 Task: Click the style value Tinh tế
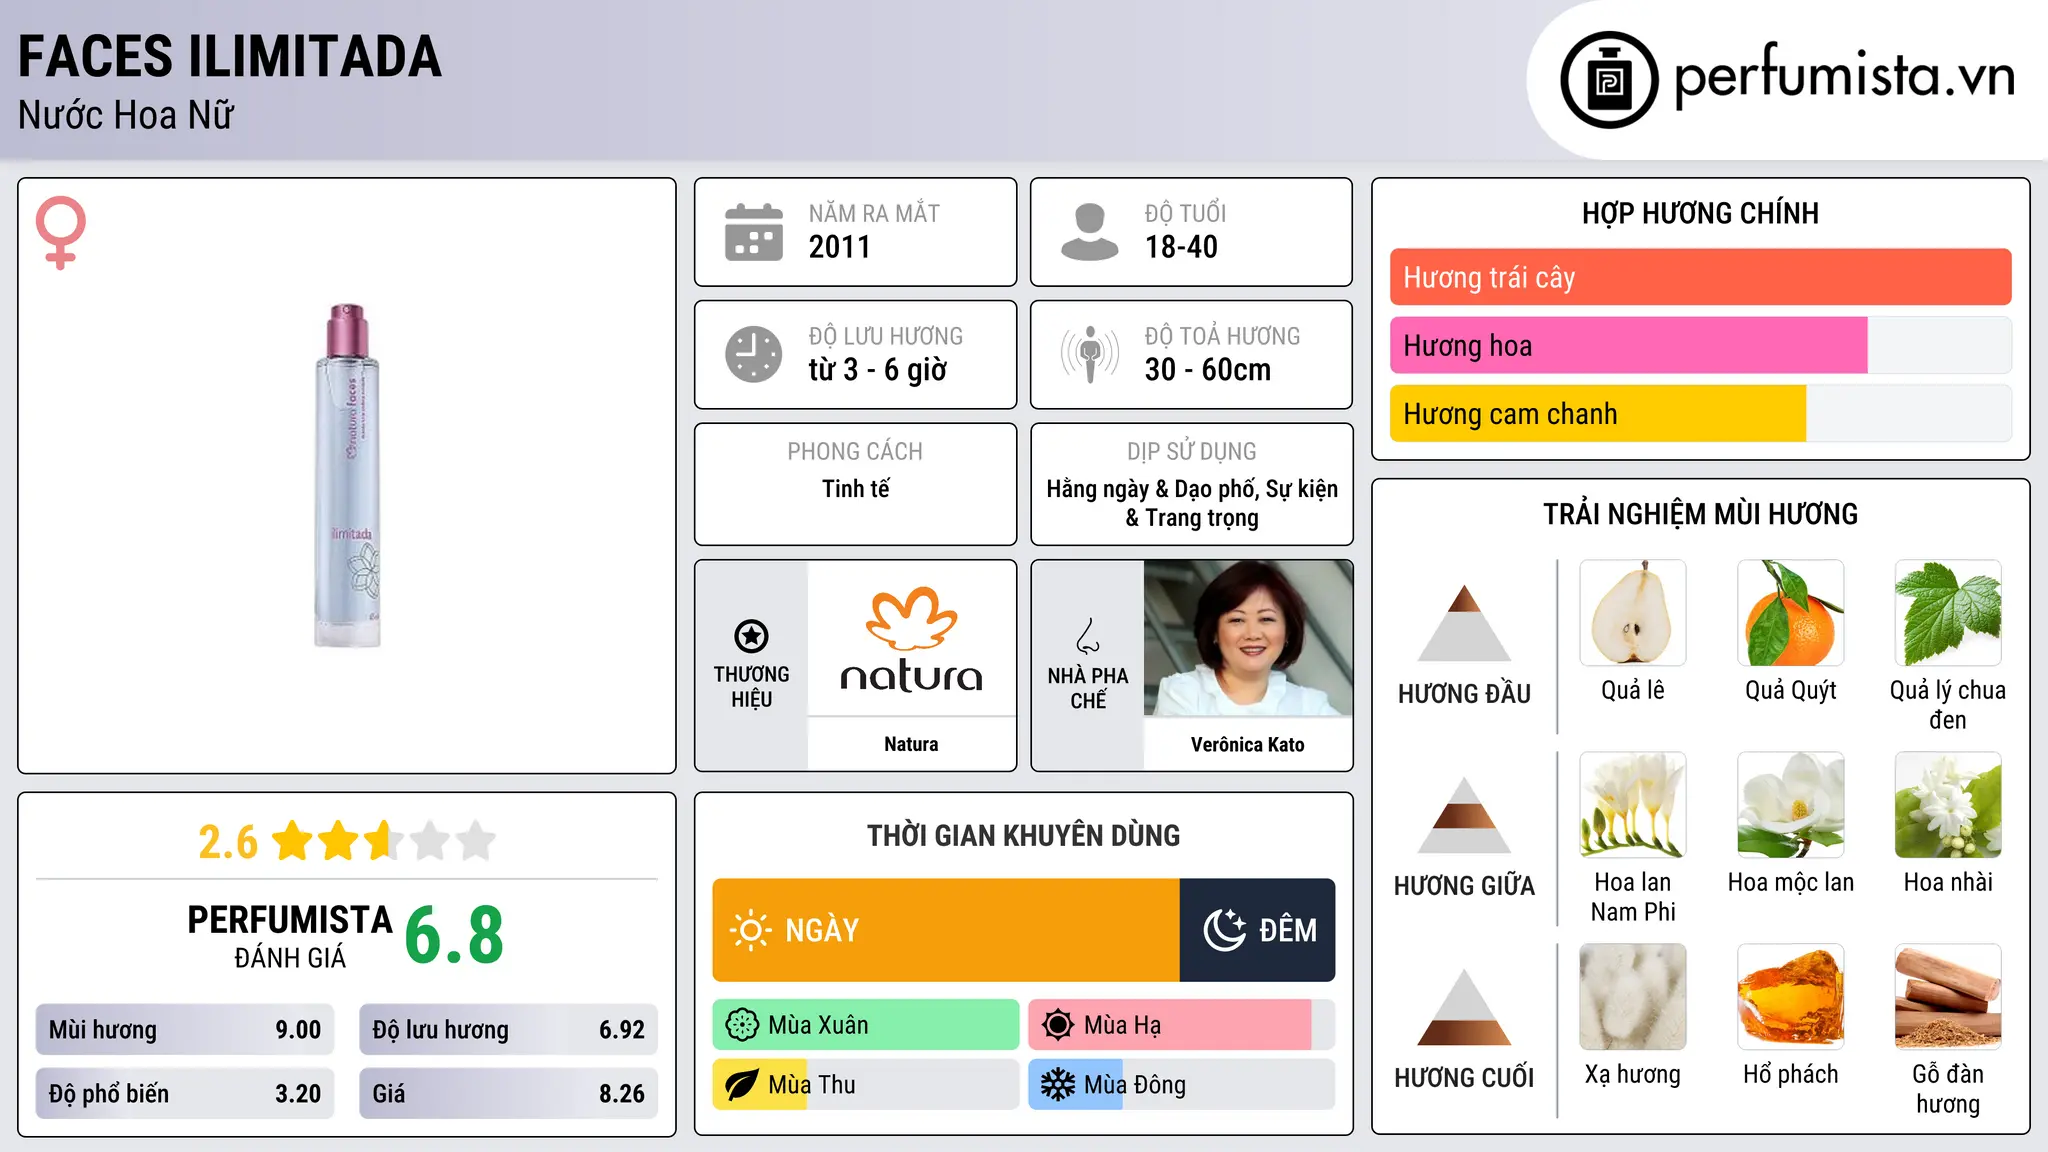856,489
